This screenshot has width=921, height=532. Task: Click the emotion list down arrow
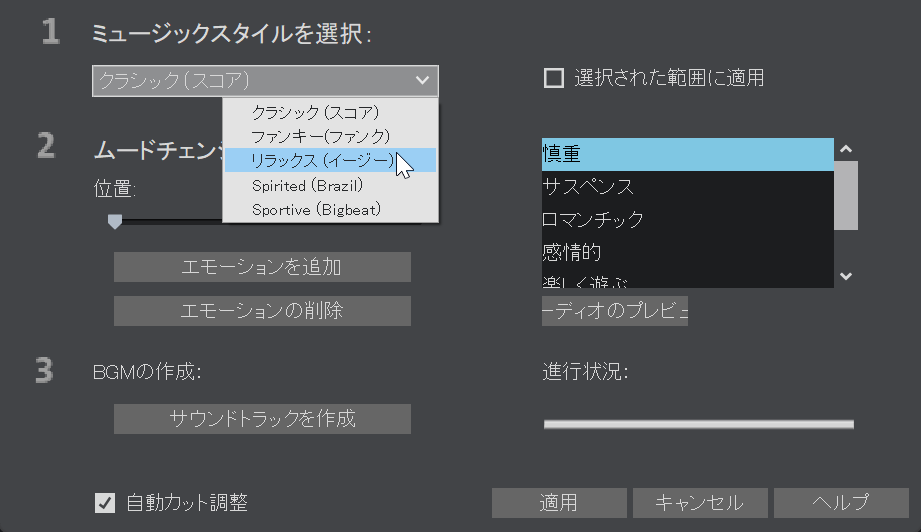coord(846,276)
